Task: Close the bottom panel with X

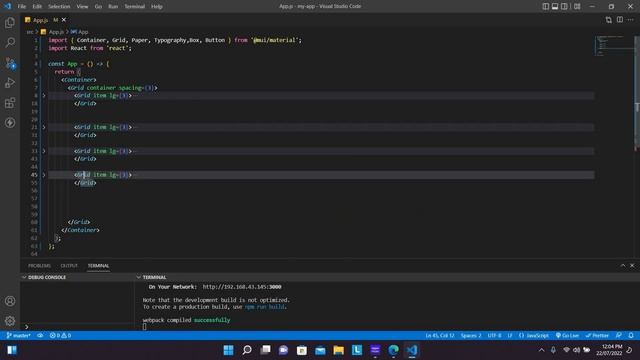Action: (632, 266)
